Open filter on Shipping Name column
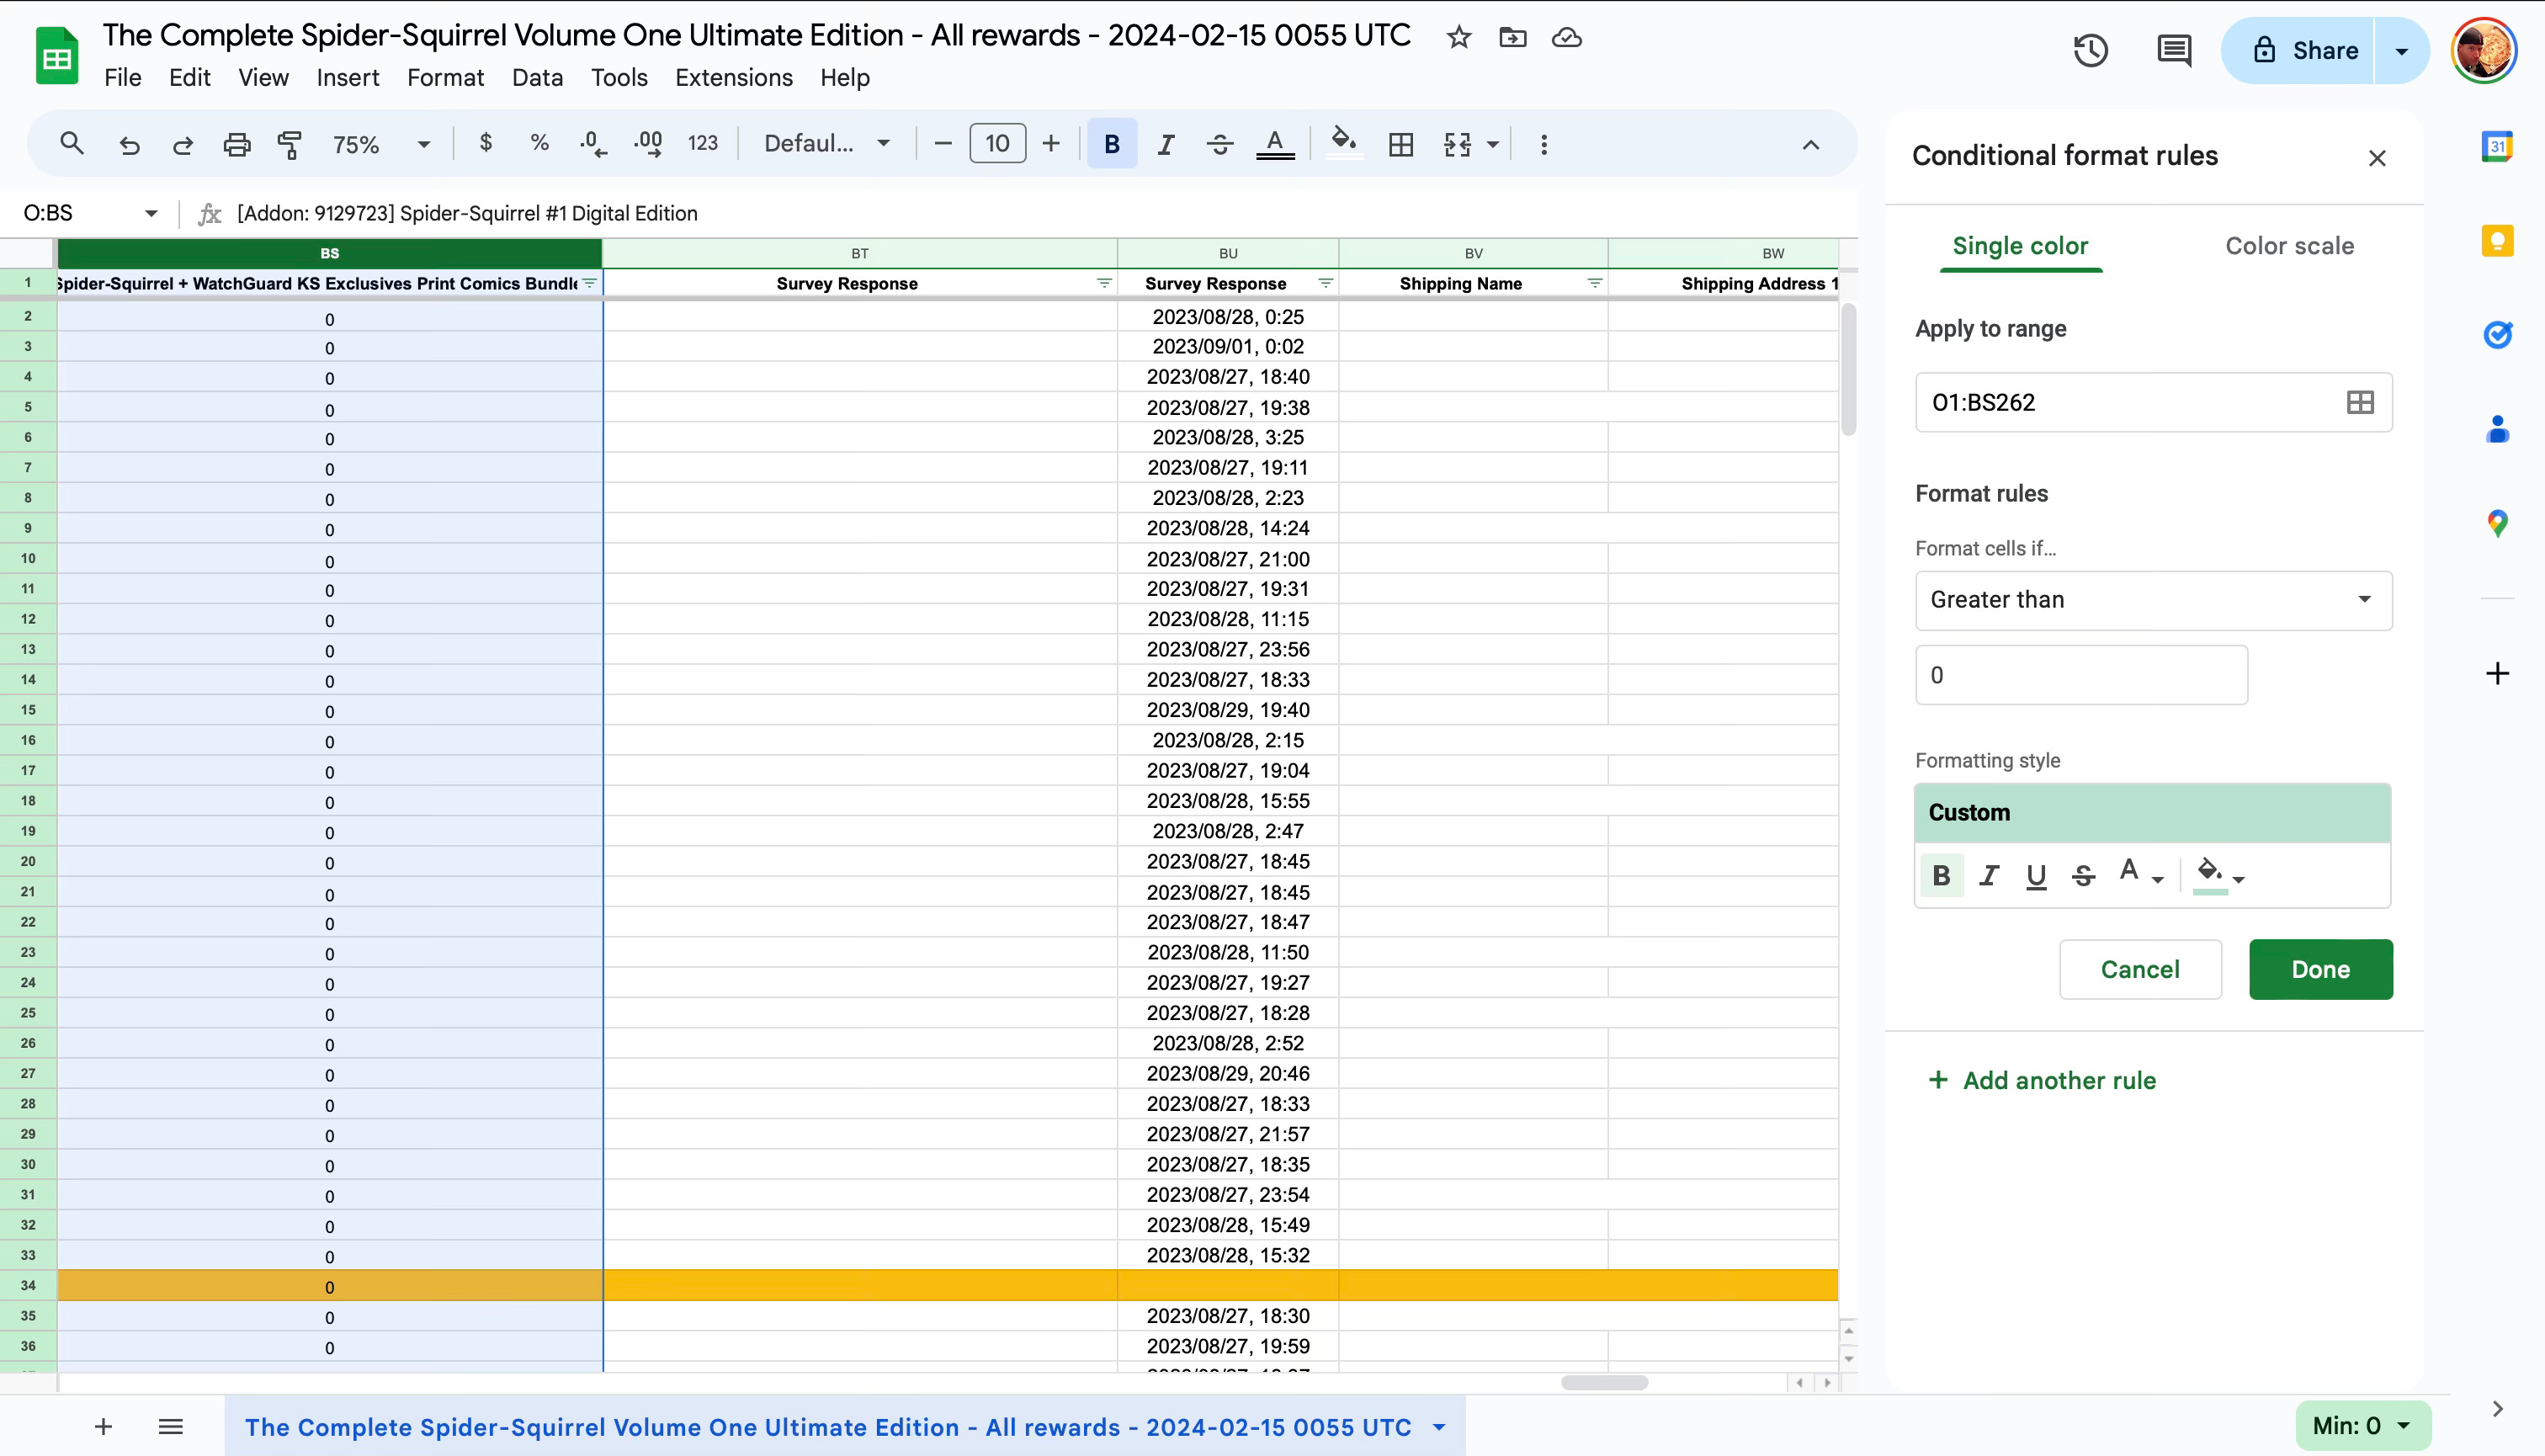The height and width of the screenshot is (1456, 2545). tap(1594, 283)
